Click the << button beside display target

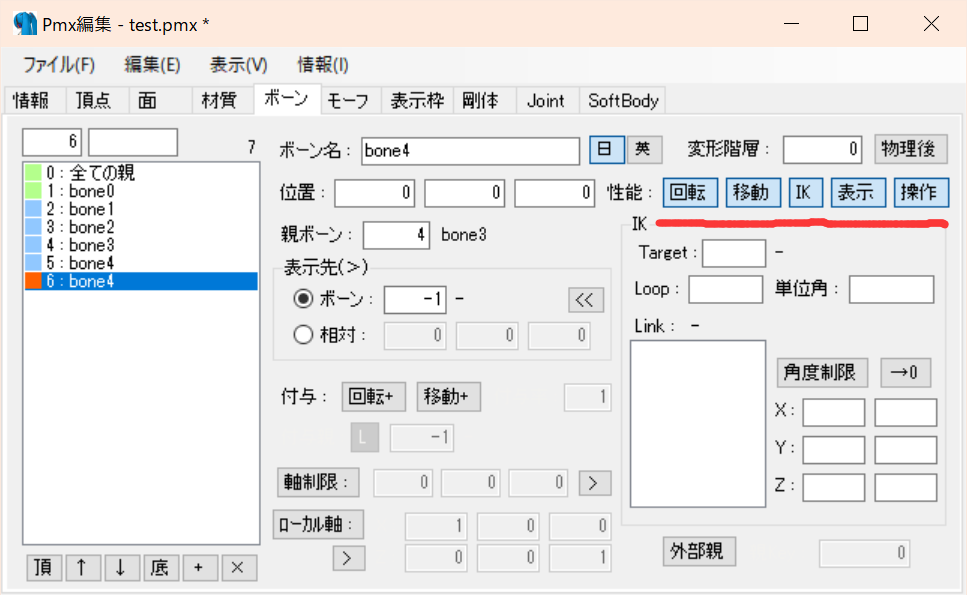585,300
